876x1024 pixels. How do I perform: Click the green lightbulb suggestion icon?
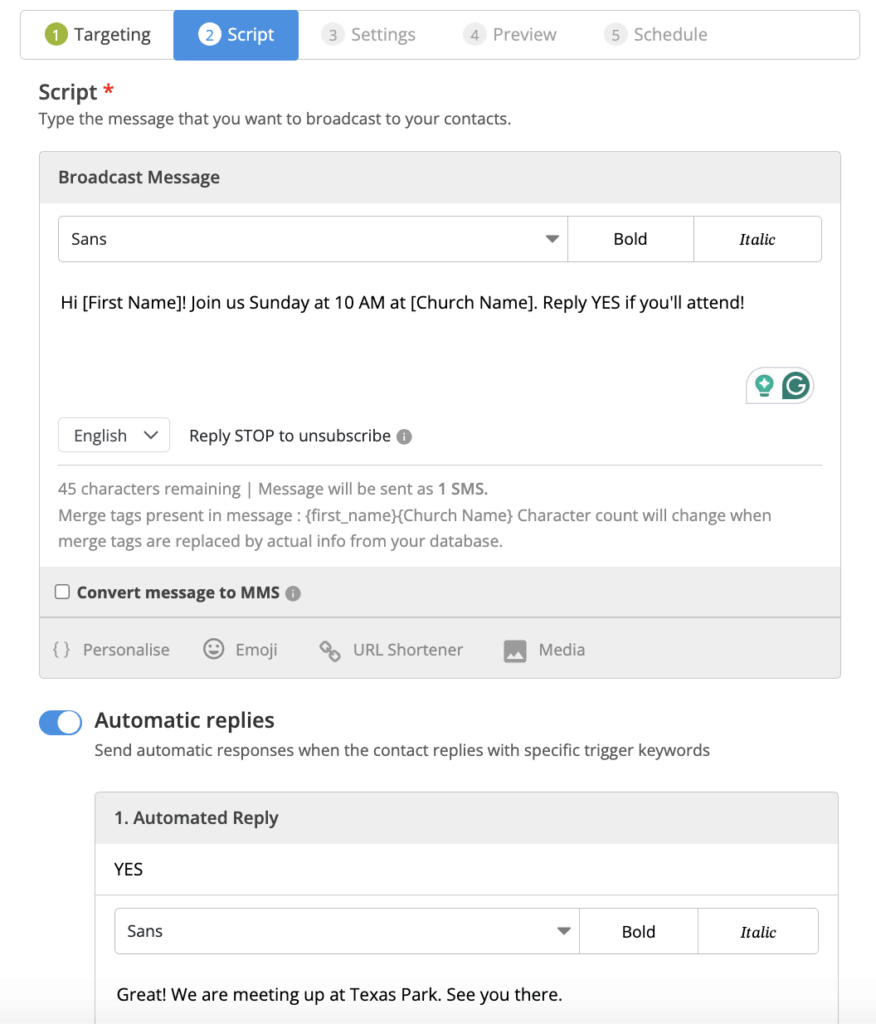(765, 385)
